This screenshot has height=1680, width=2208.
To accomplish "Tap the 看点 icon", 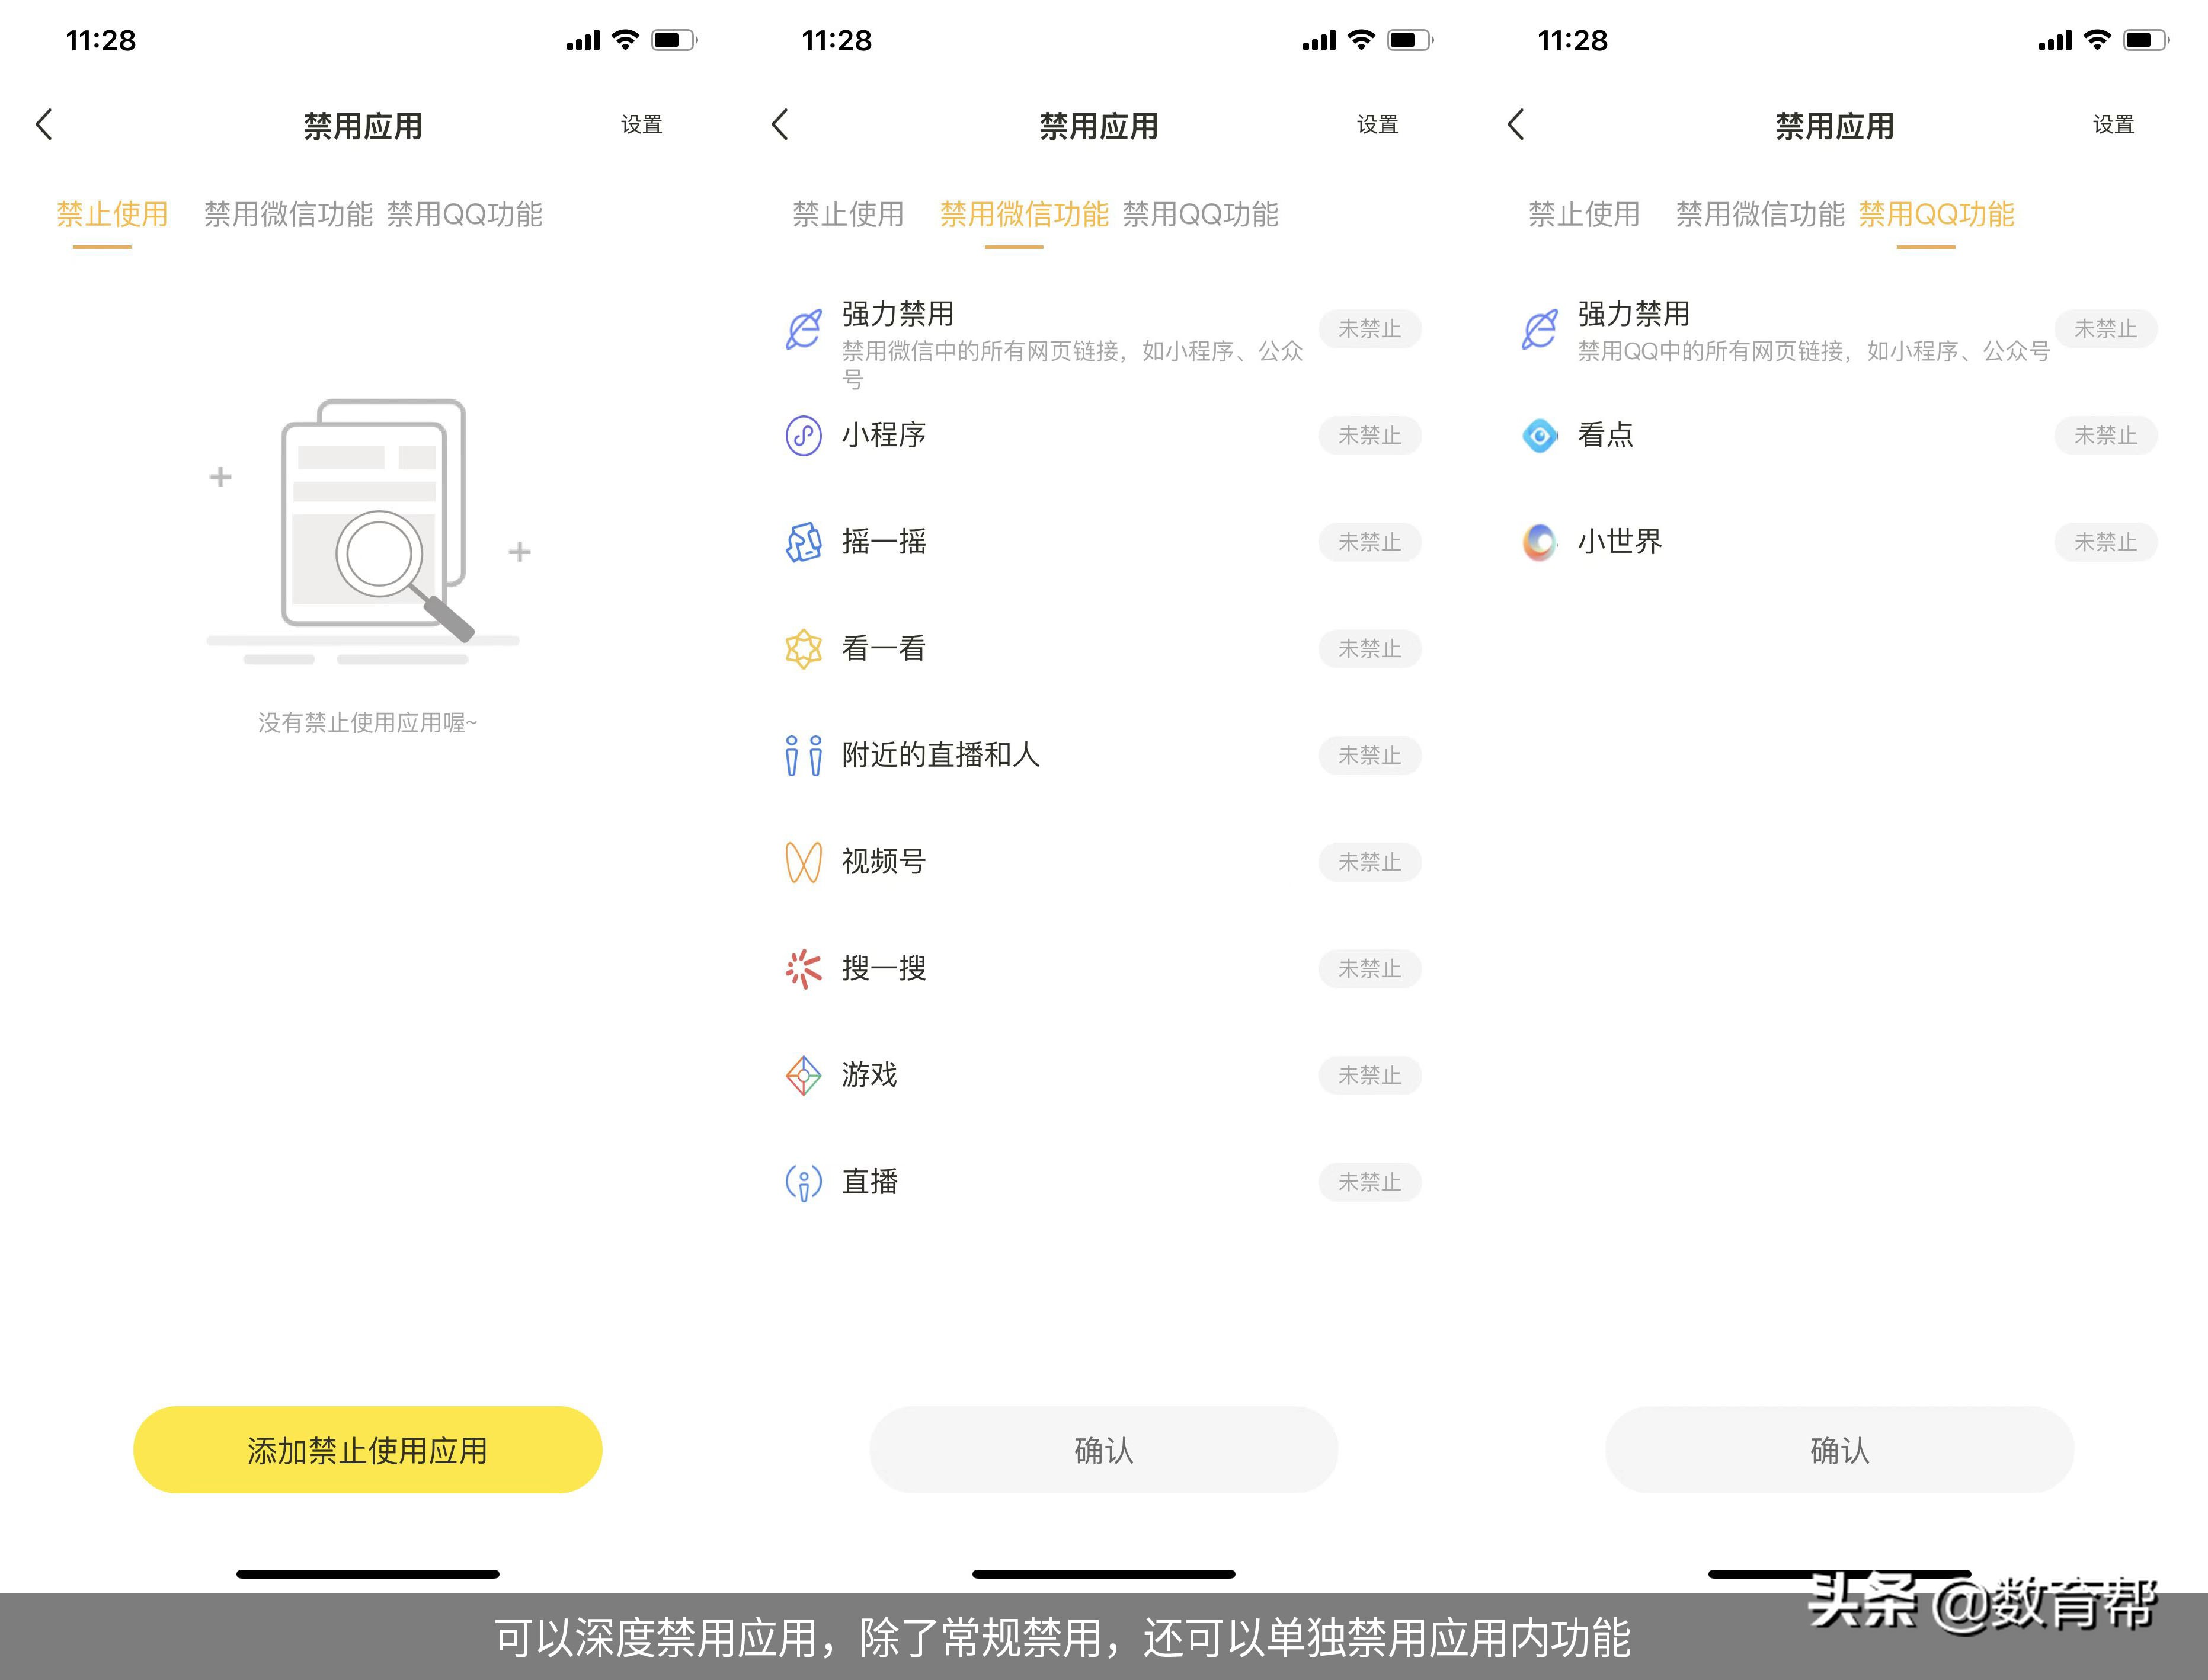I will 1539,435.
